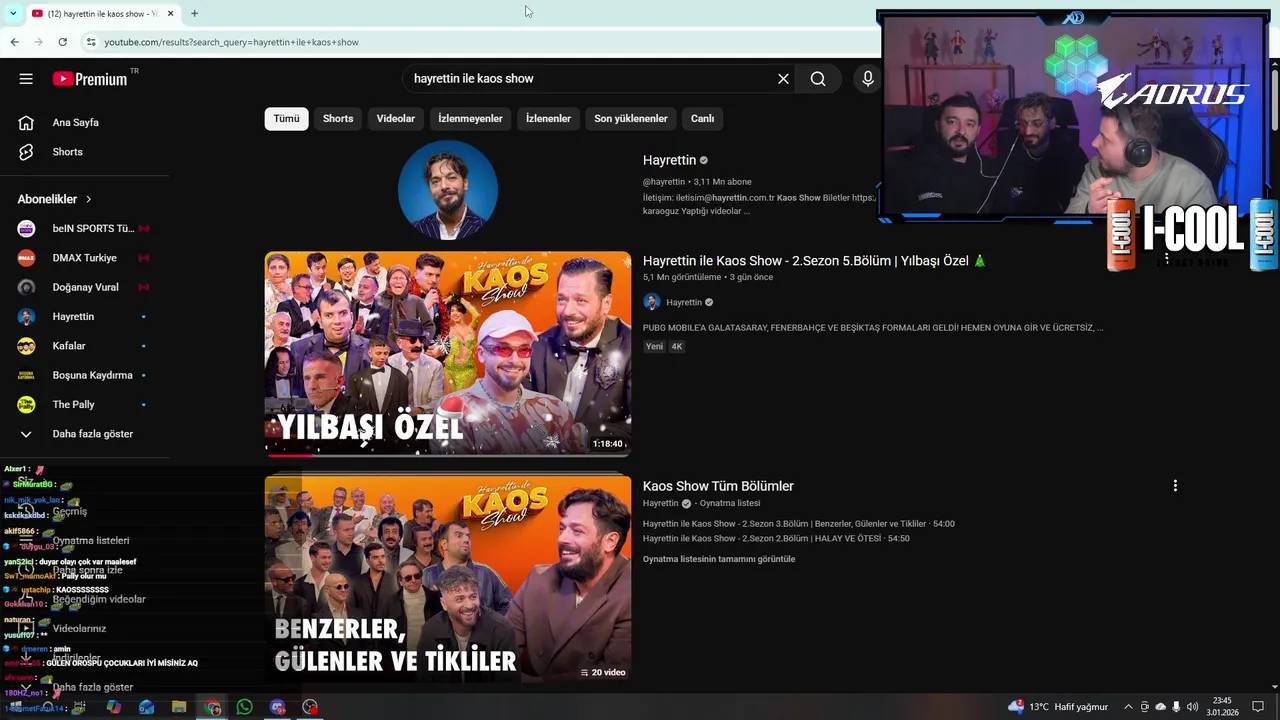Clear the search query with X
The height and width of the screenshot is (720, 1280).
tap(783, 79)
